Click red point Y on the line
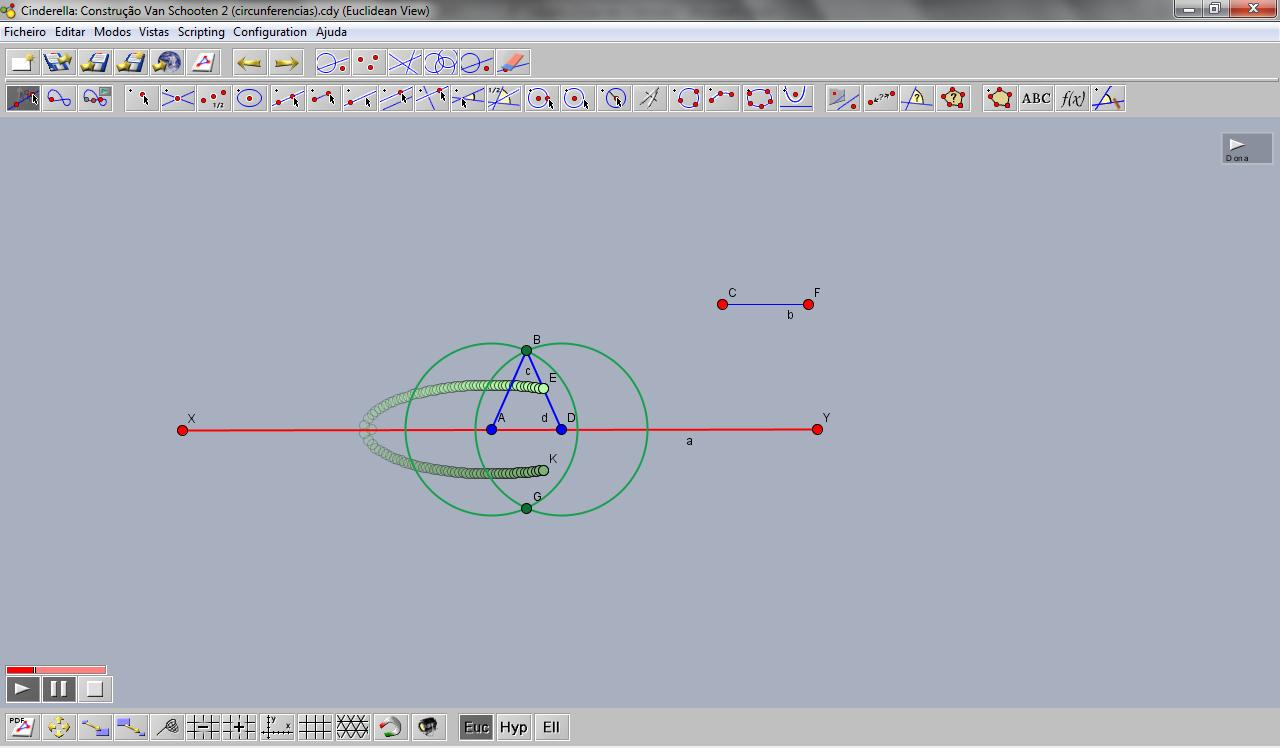1280x748 pixels. (817, 429)
